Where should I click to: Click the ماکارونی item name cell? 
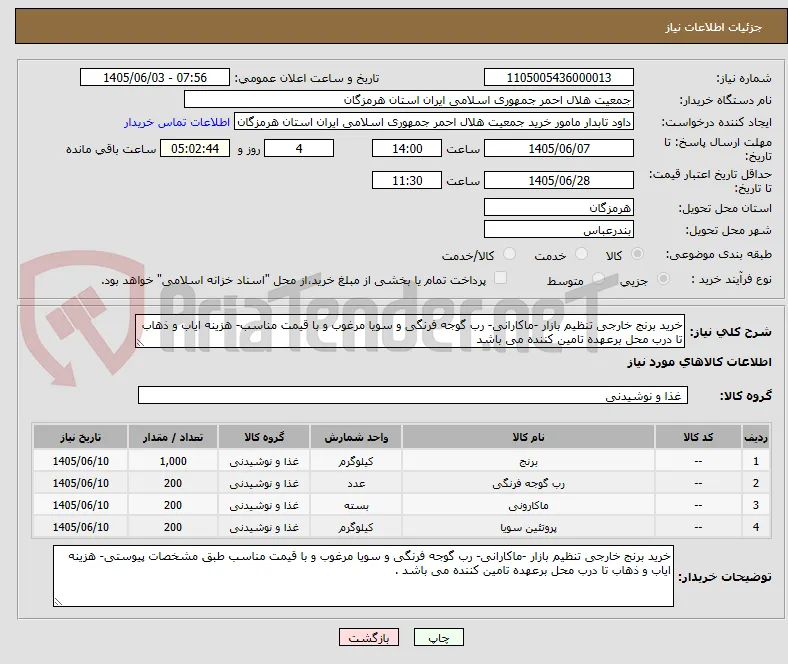(528, 505)
